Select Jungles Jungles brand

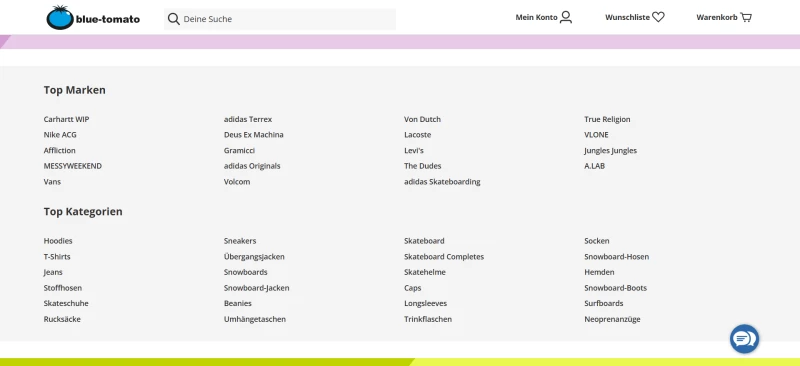tap(611, 151)
